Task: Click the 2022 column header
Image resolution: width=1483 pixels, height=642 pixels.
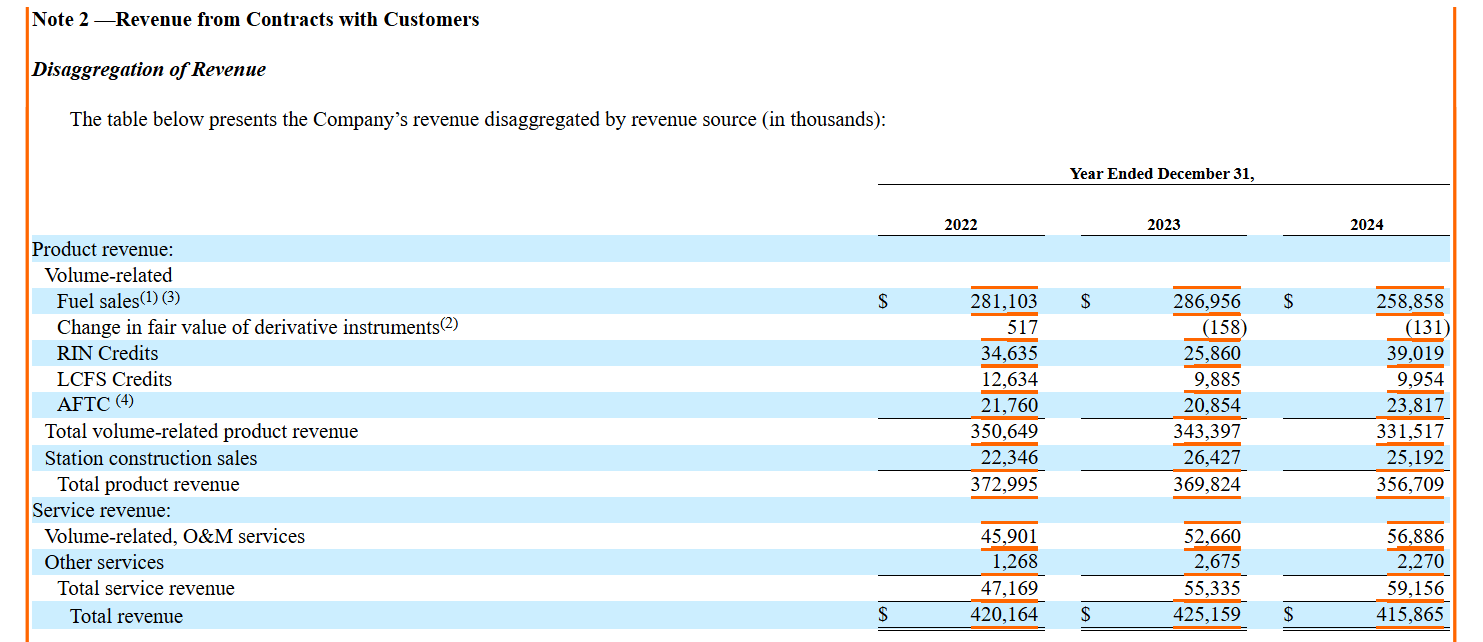Action: point(960,225)
